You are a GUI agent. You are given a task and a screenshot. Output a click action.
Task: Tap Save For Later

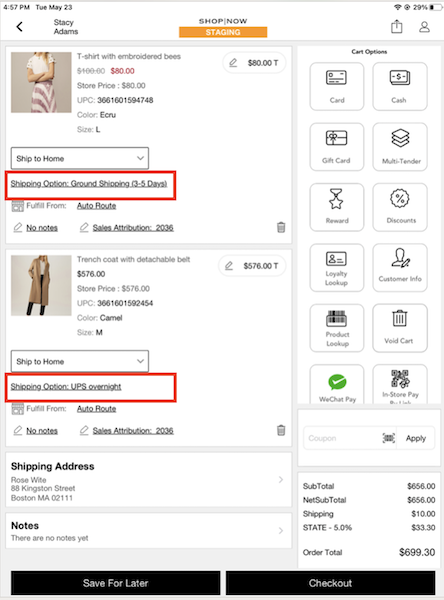coord(116,583)
